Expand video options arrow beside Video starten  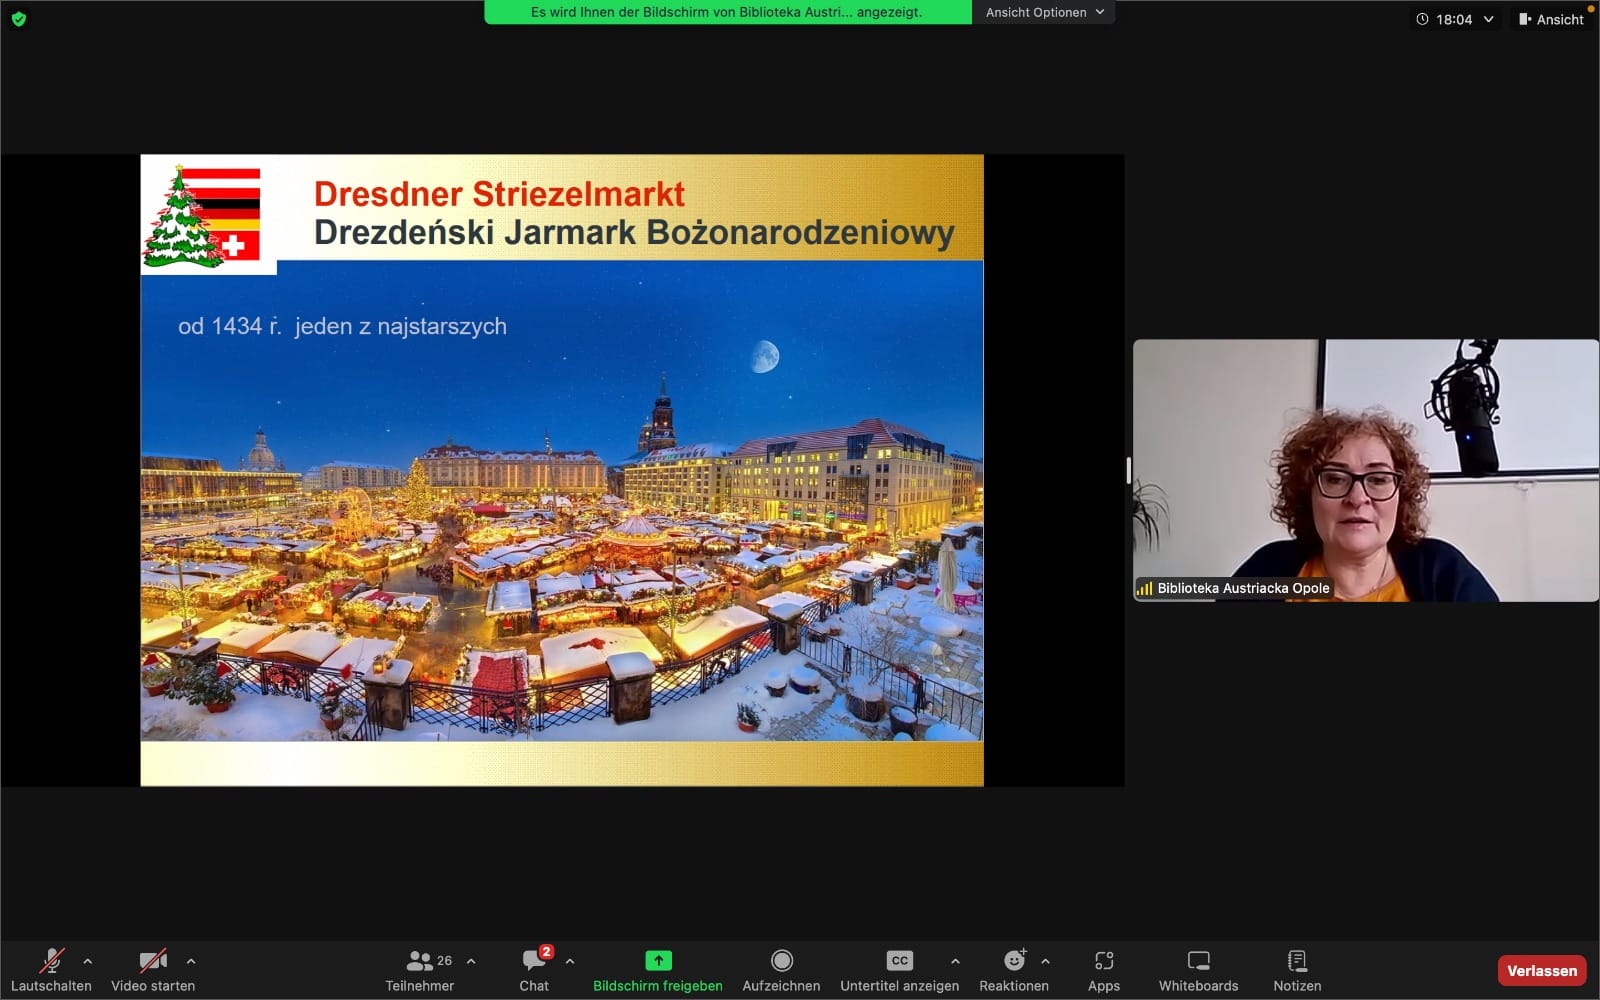pyautogui.click(x=191, y=961)
